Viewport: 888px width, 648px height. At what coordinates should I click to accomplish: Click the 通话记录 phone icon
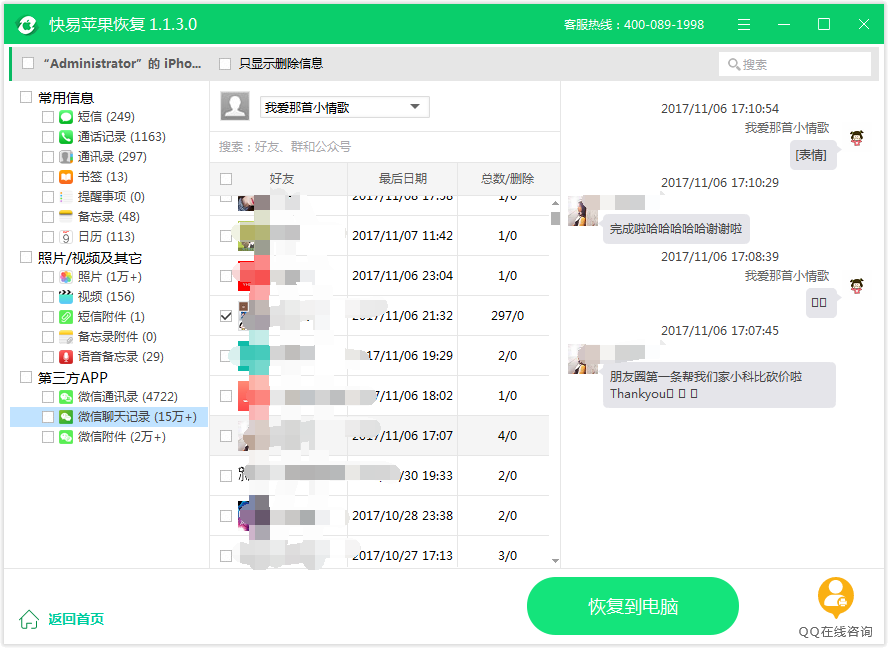click(66, 137)
